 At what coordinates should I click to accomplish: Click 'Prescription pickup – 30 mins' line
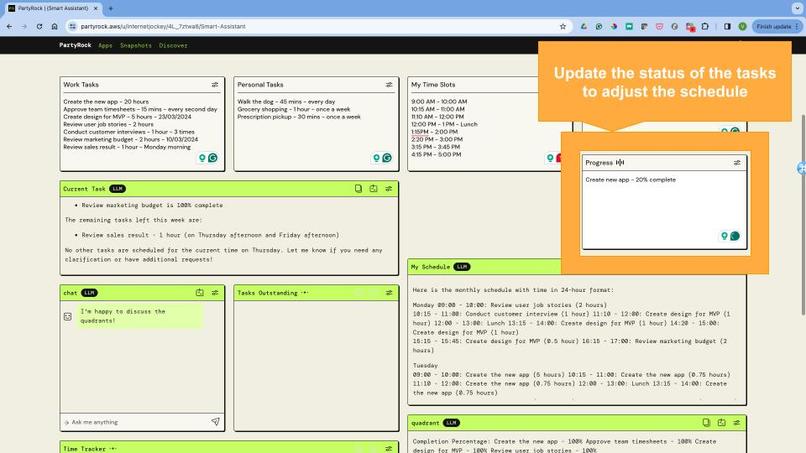click(299, 117)
